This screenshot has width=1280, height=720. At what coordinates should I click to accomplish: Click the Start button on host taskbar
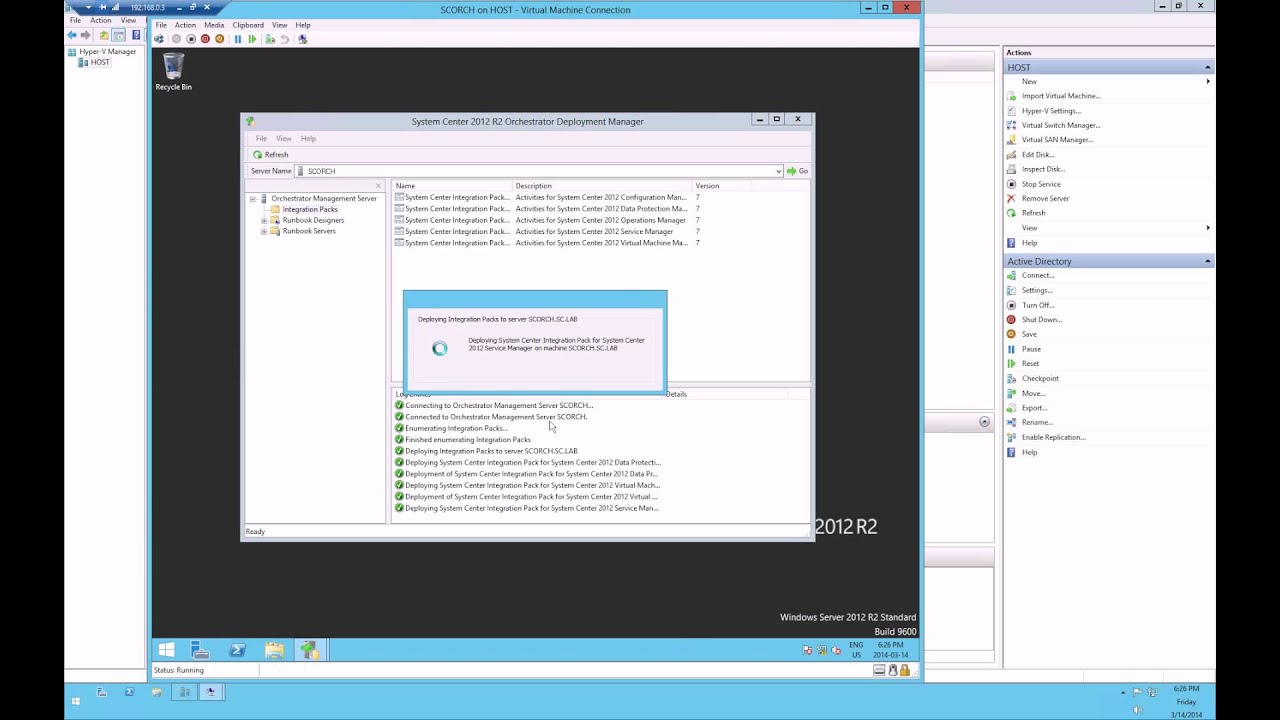coord(75,701)
